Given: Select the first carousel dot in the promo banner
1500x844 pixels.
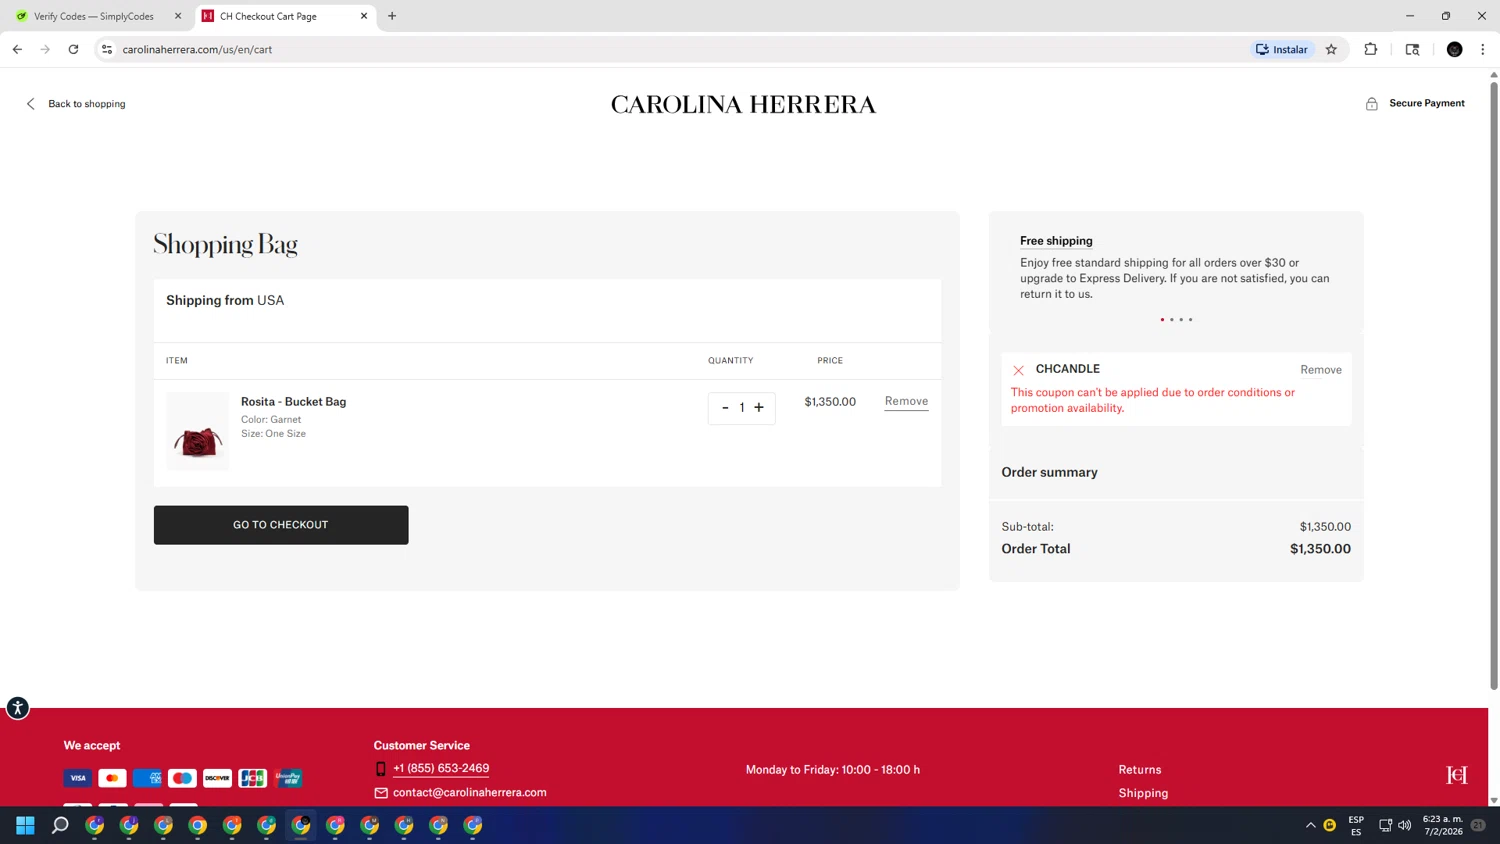Looking at the screenshot, I should coord(1162,320).
